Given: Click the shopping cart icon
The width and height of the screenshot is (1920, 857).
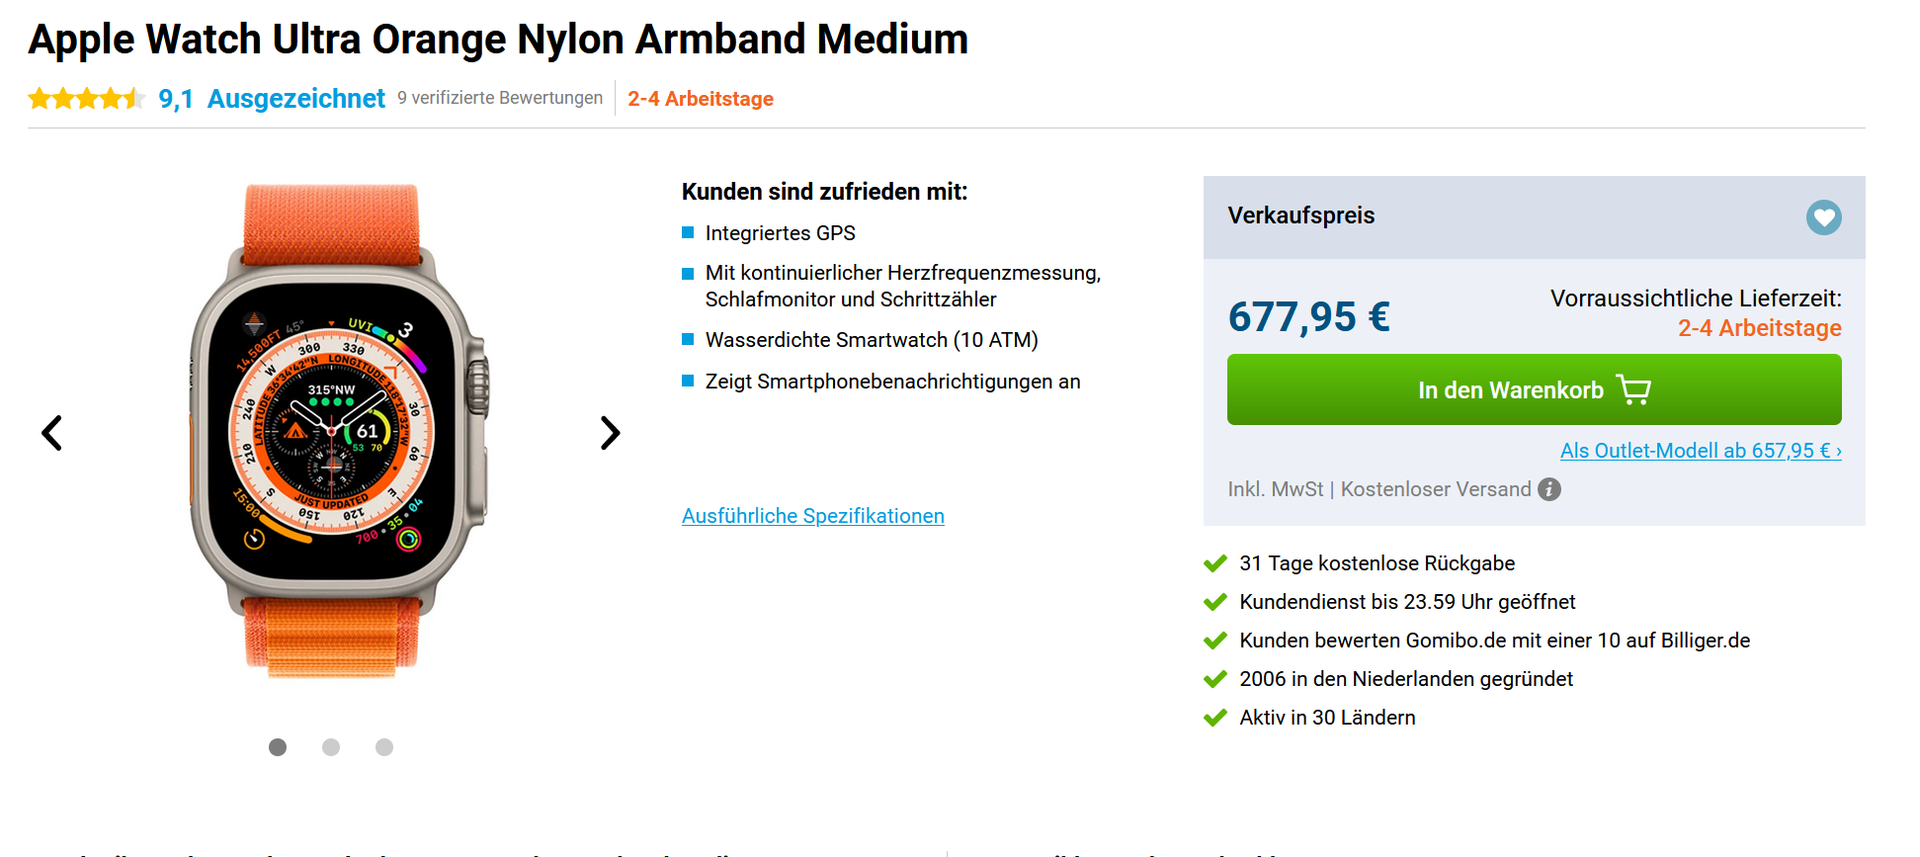Looking at the screenshot, I should click(x=1633, y=390).
